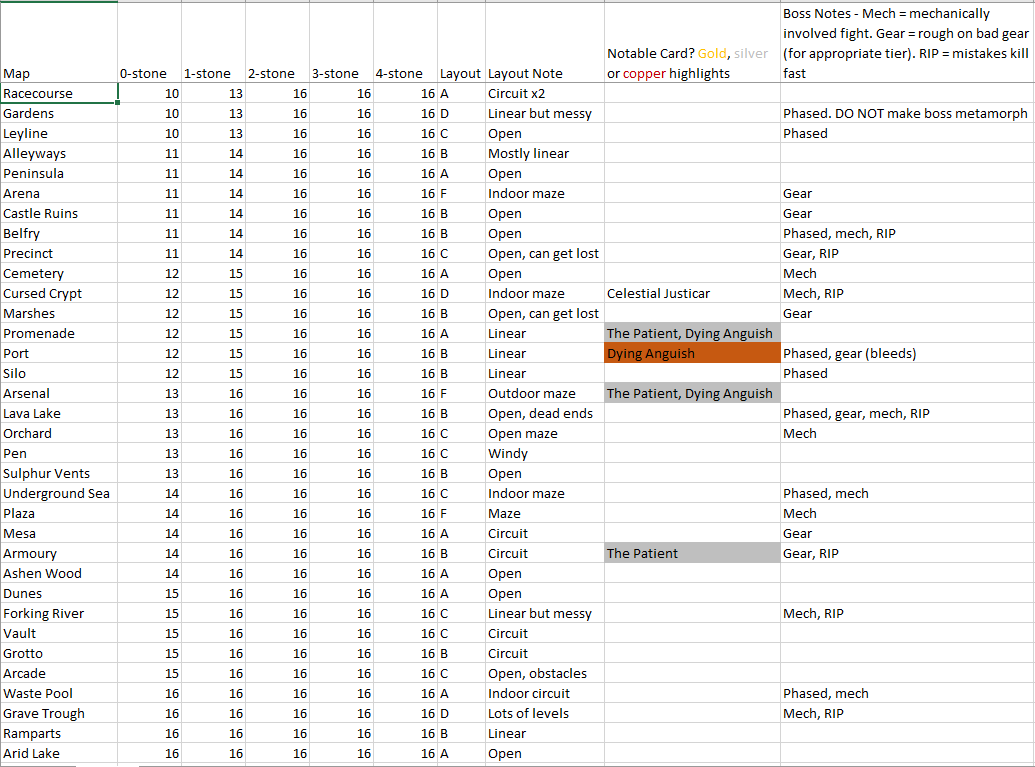Select the Indoor circuit layout note

click(545, 694)
